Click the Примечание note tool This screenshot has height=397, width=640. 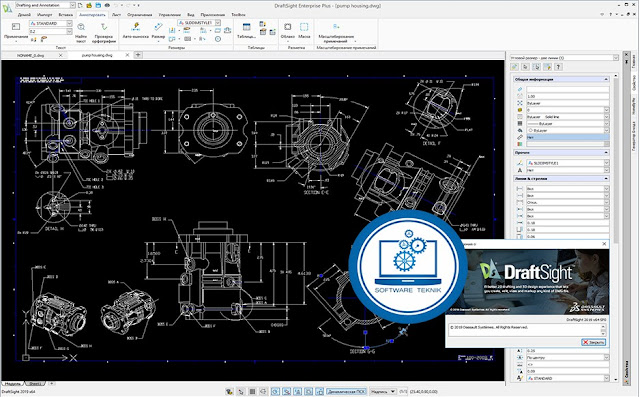pyautogui.click(x=16, y=32)
